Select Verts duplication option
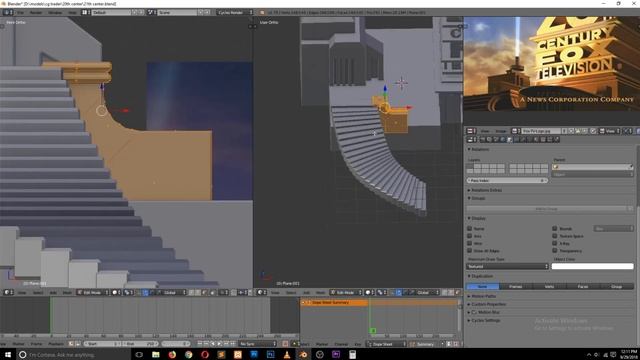This screenshot has height=360, width=640. [549, 287]
